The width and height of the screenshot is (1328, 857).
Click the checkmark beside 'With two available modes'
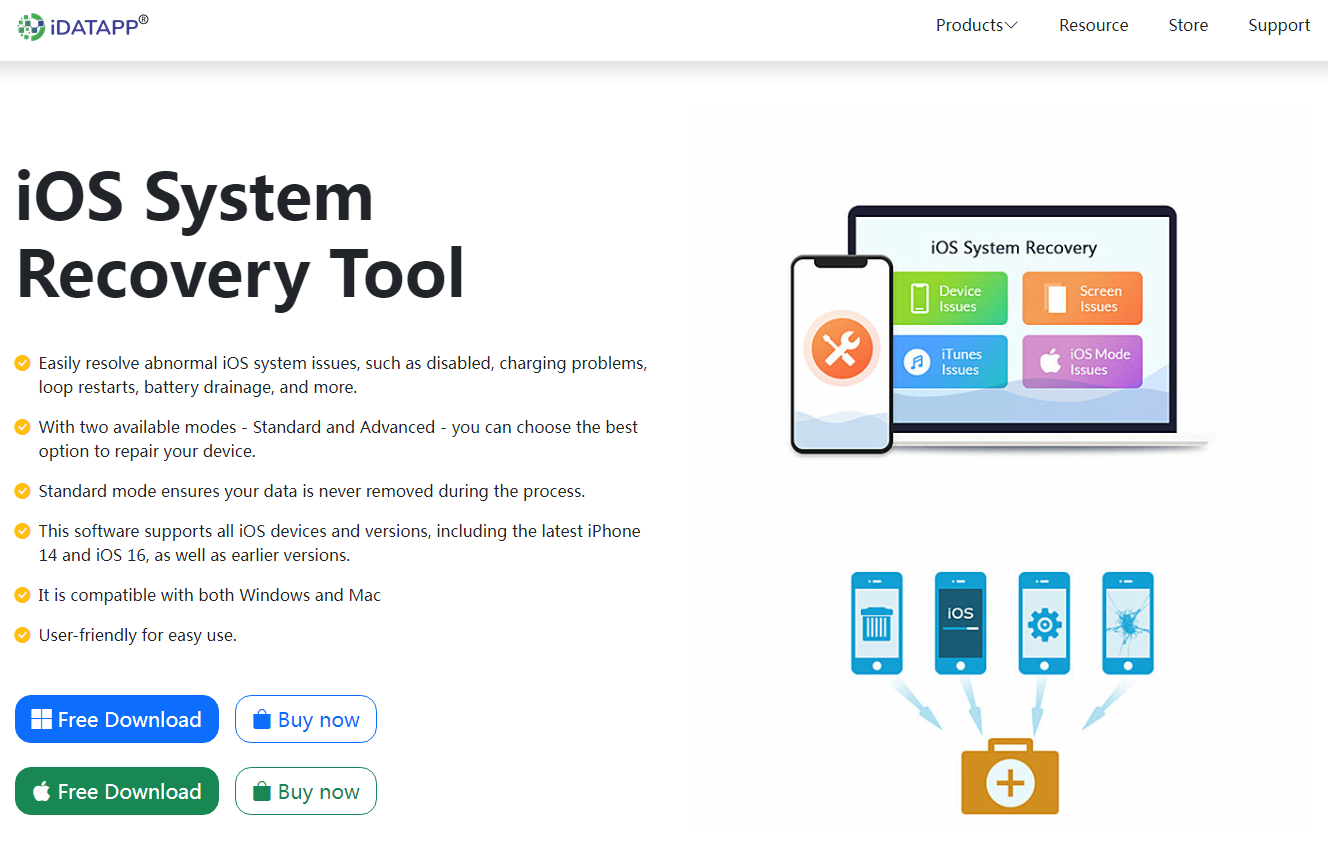[x=22, y=427]
